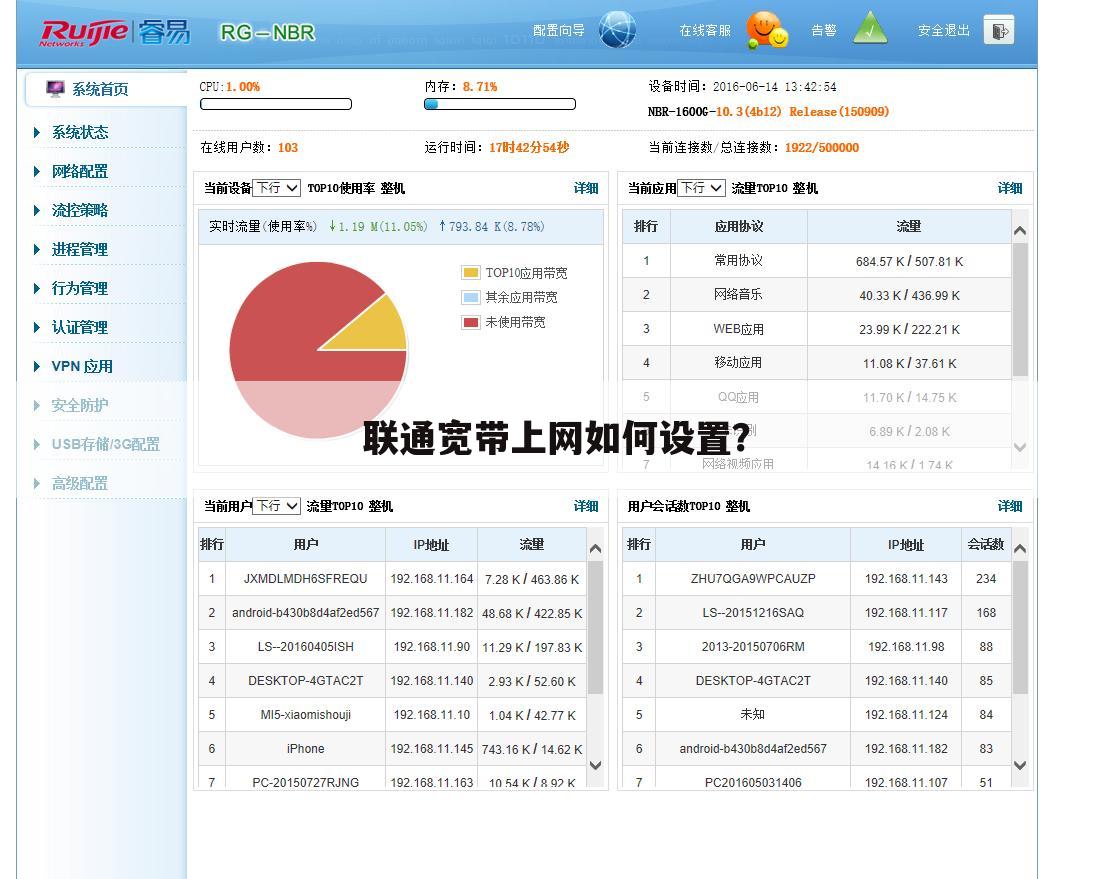Click the CPU usage progress bar
Image resolution: width=1111 pixels, height=879 pixels.
click(276, 104)
